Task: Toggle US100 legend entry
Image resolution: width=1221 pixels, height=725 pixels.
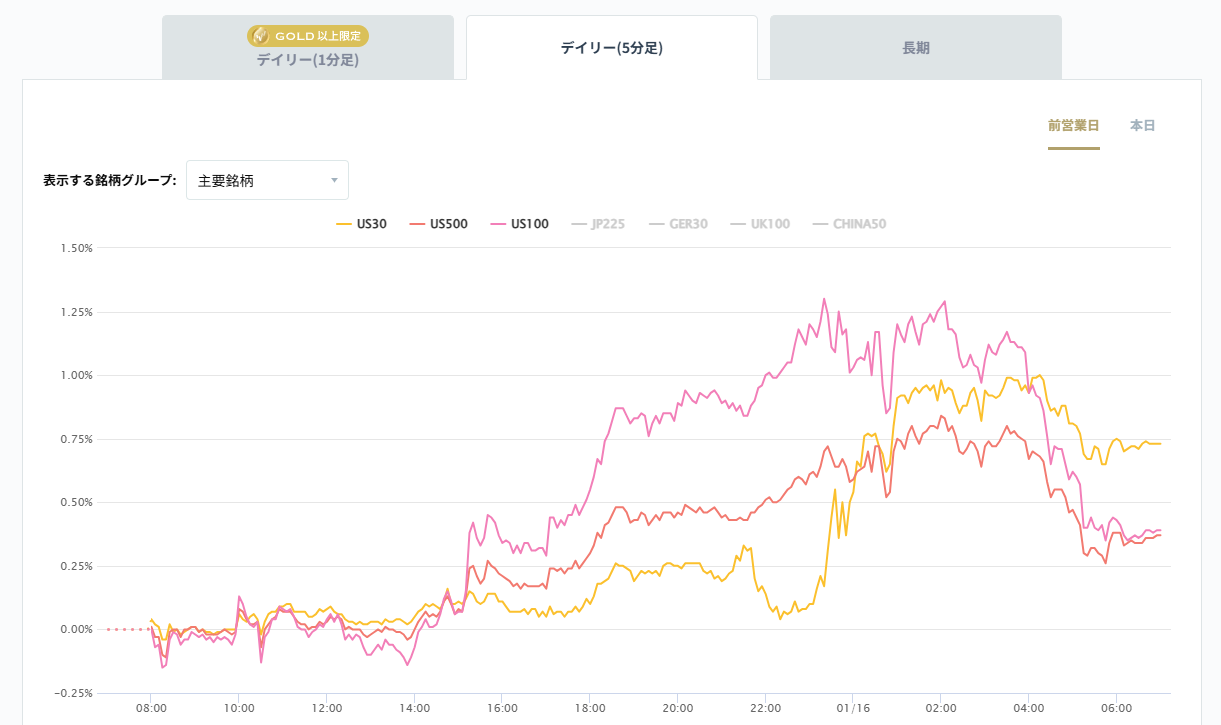Action: pyautogui.click(x=519, y=224)
